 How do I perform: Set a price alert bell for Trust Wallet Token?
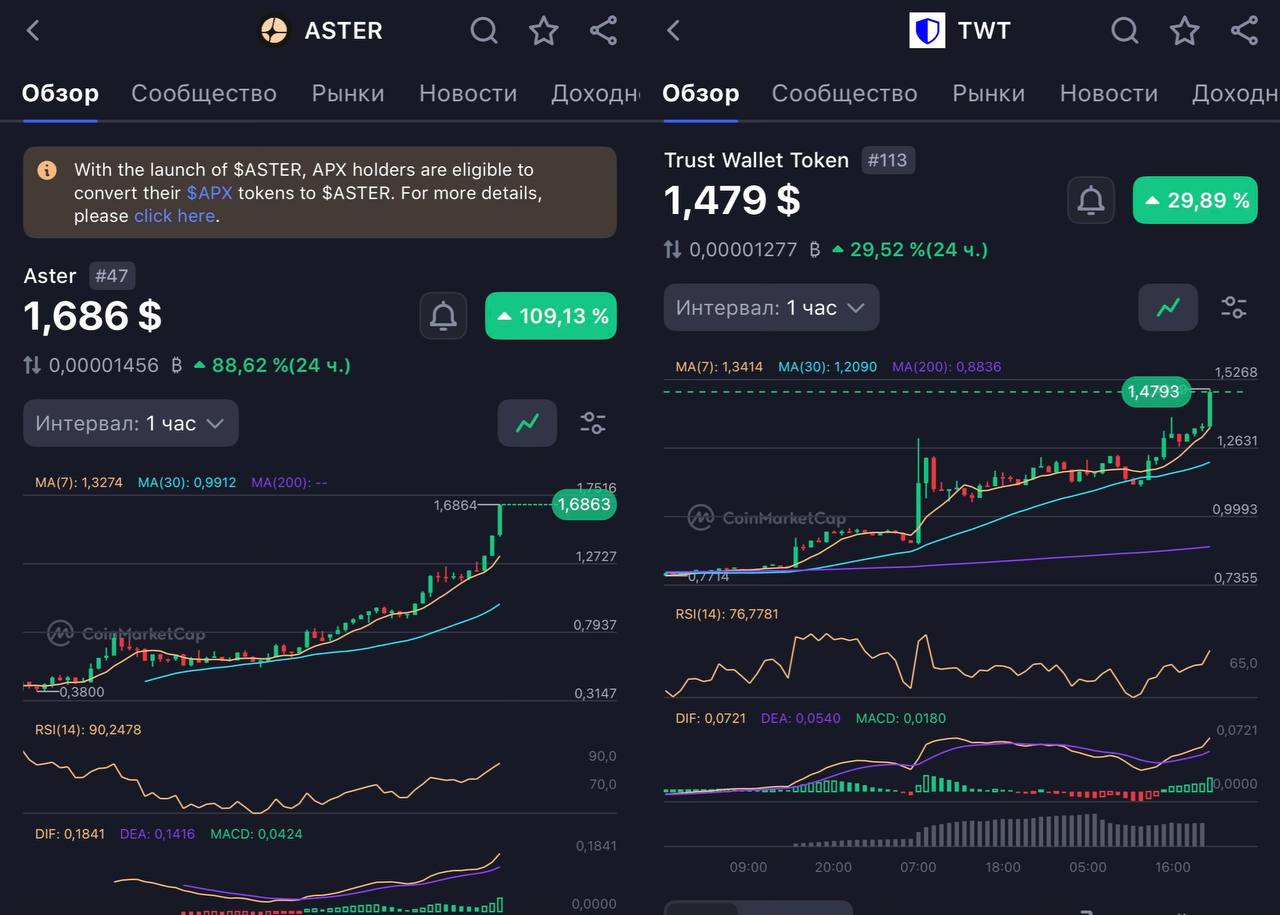(x=1091, y=201)
